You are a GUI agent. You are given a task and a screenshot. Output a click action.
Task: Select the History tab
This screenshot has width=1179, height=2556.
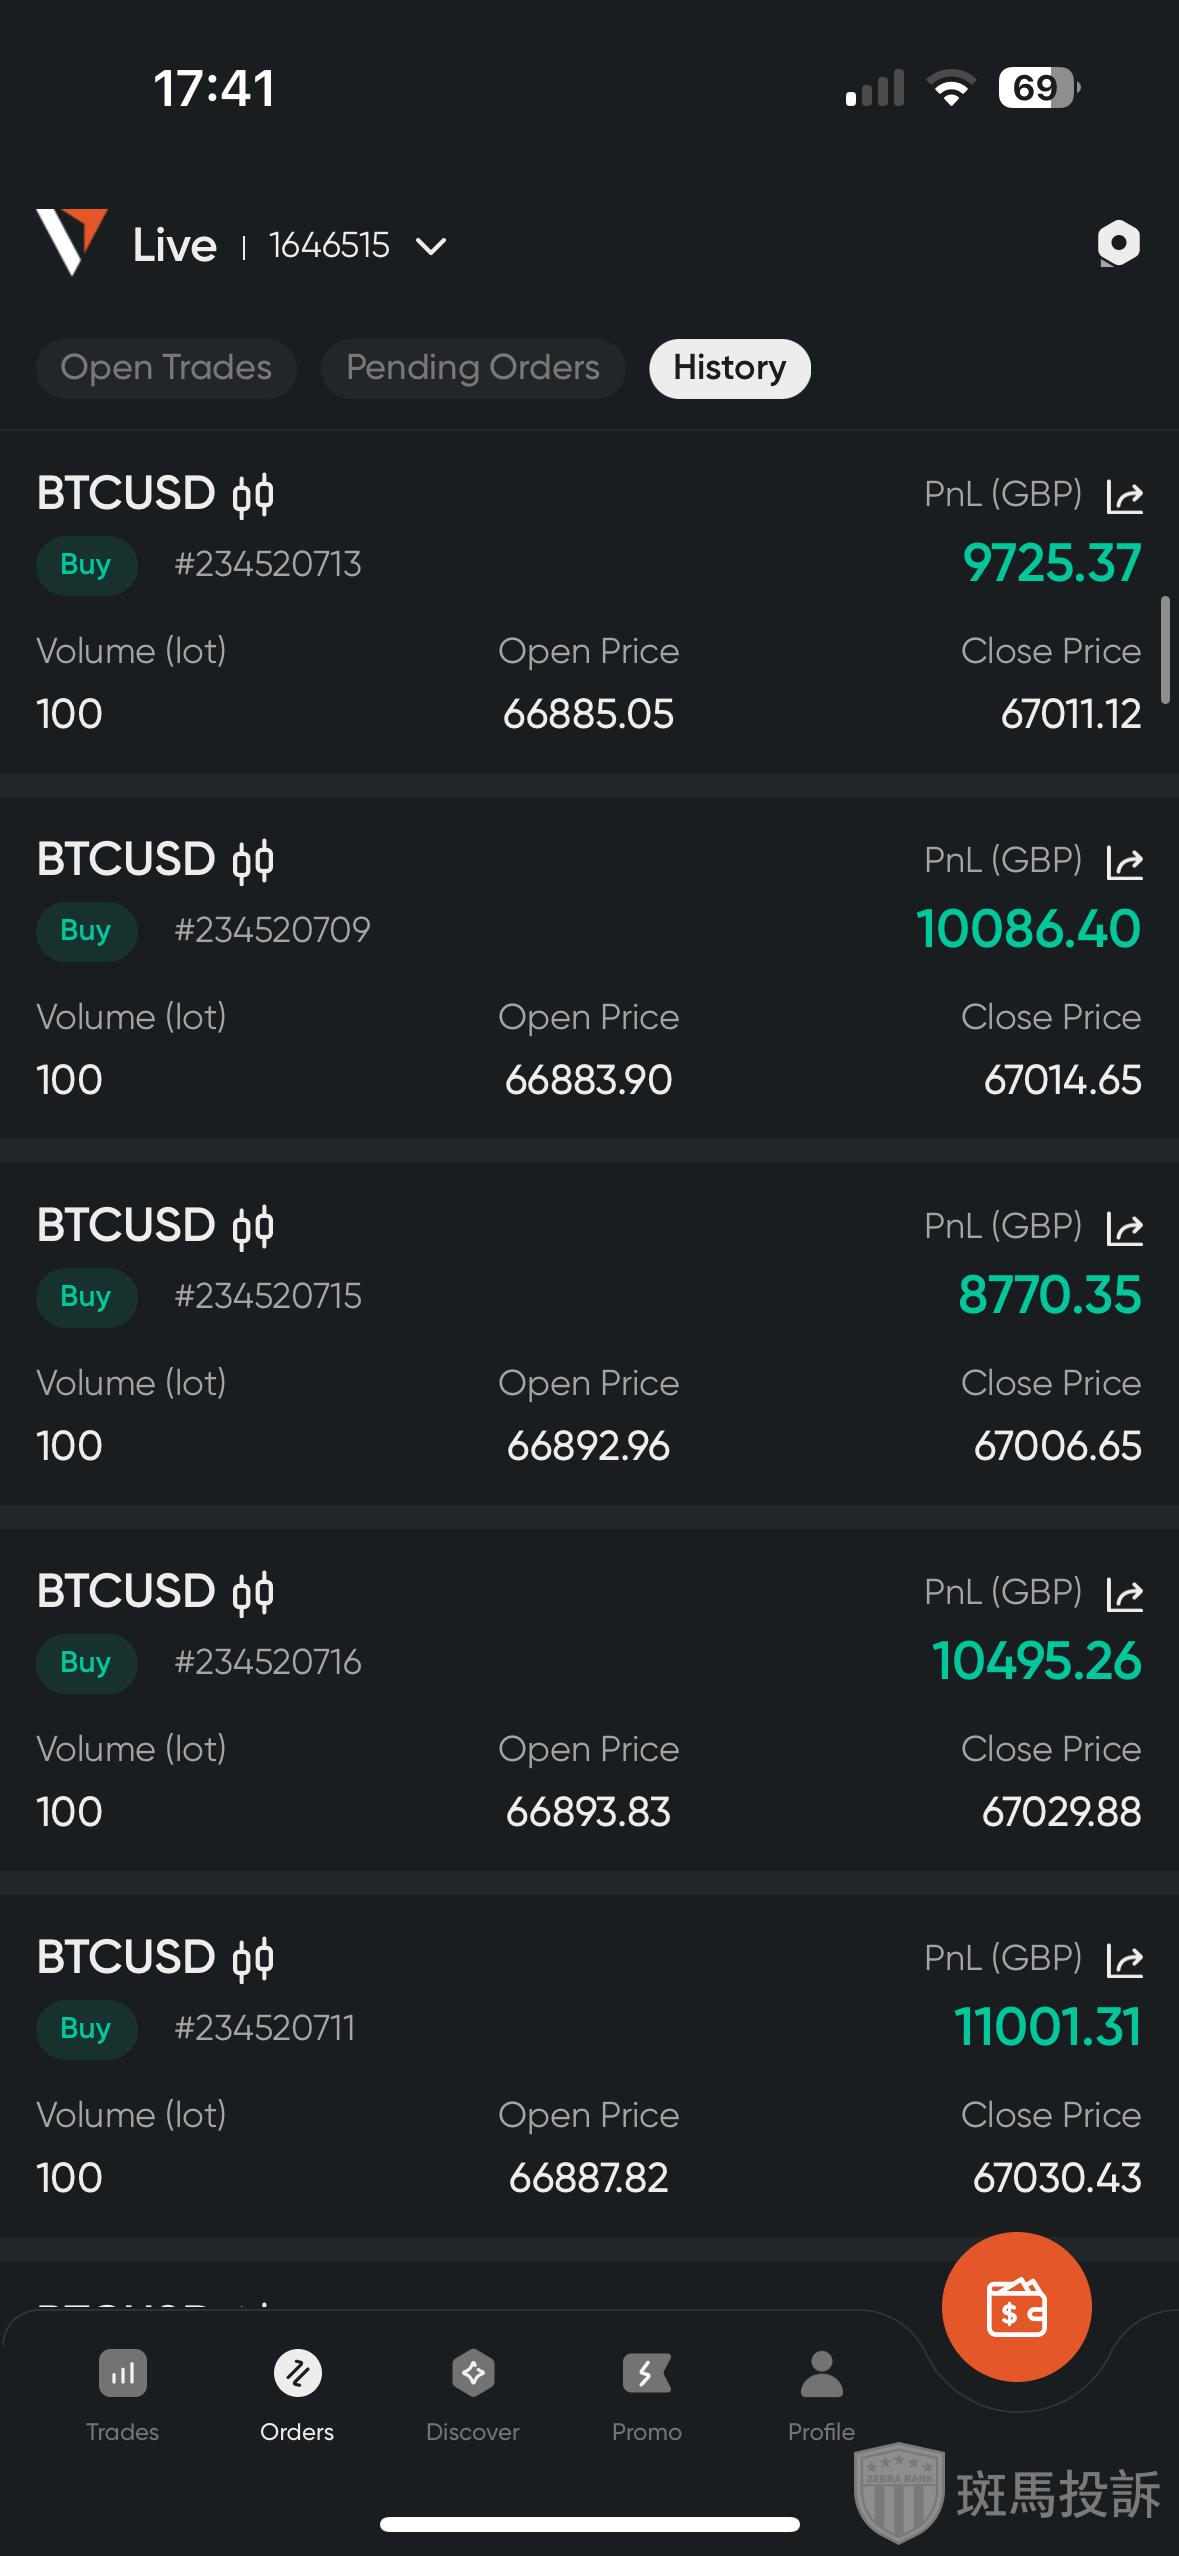tap(729, 368)
